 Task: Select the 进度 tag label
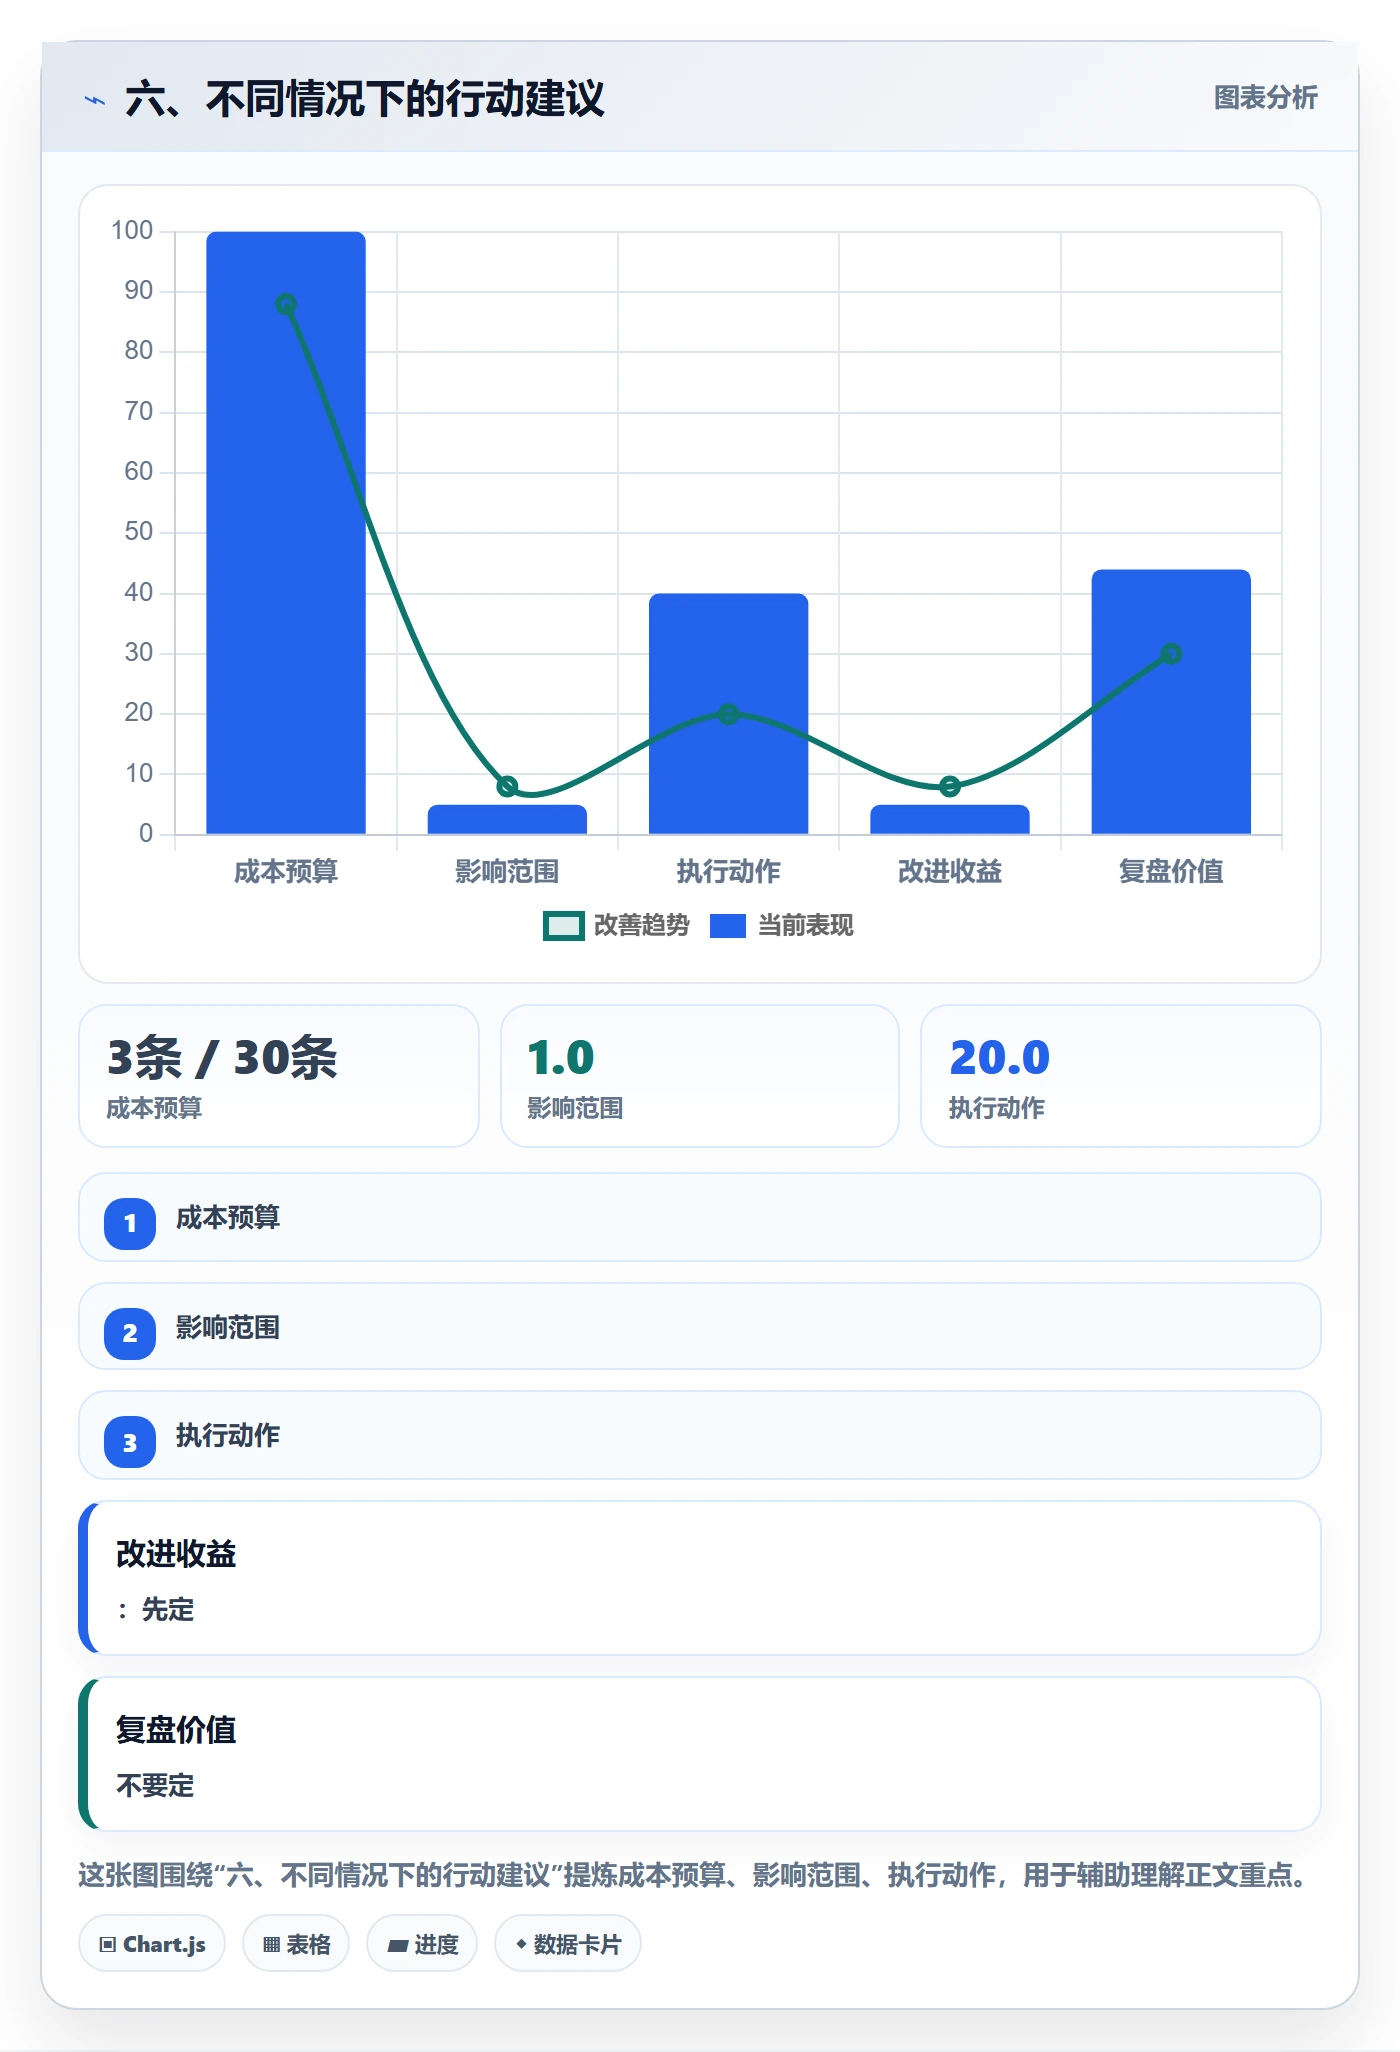[436, 1945]
